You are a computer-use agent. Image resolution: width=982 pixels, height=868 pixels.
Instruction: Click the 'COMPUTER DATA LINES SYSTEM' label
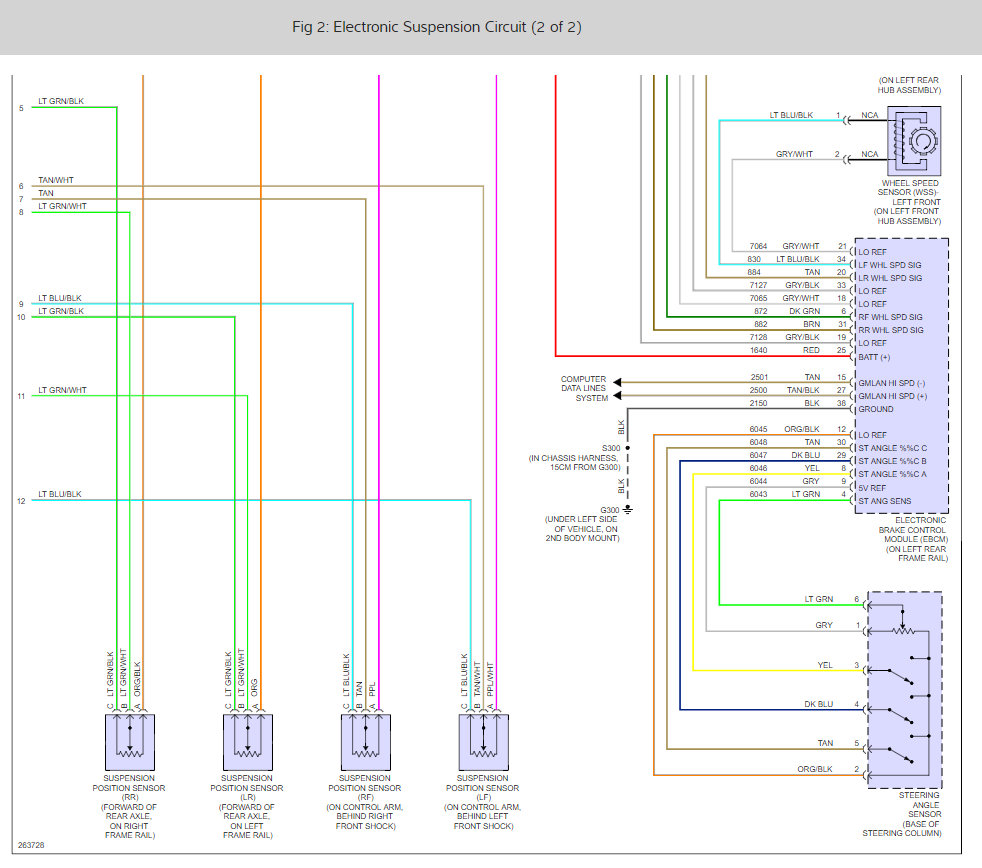coord(584,388)
